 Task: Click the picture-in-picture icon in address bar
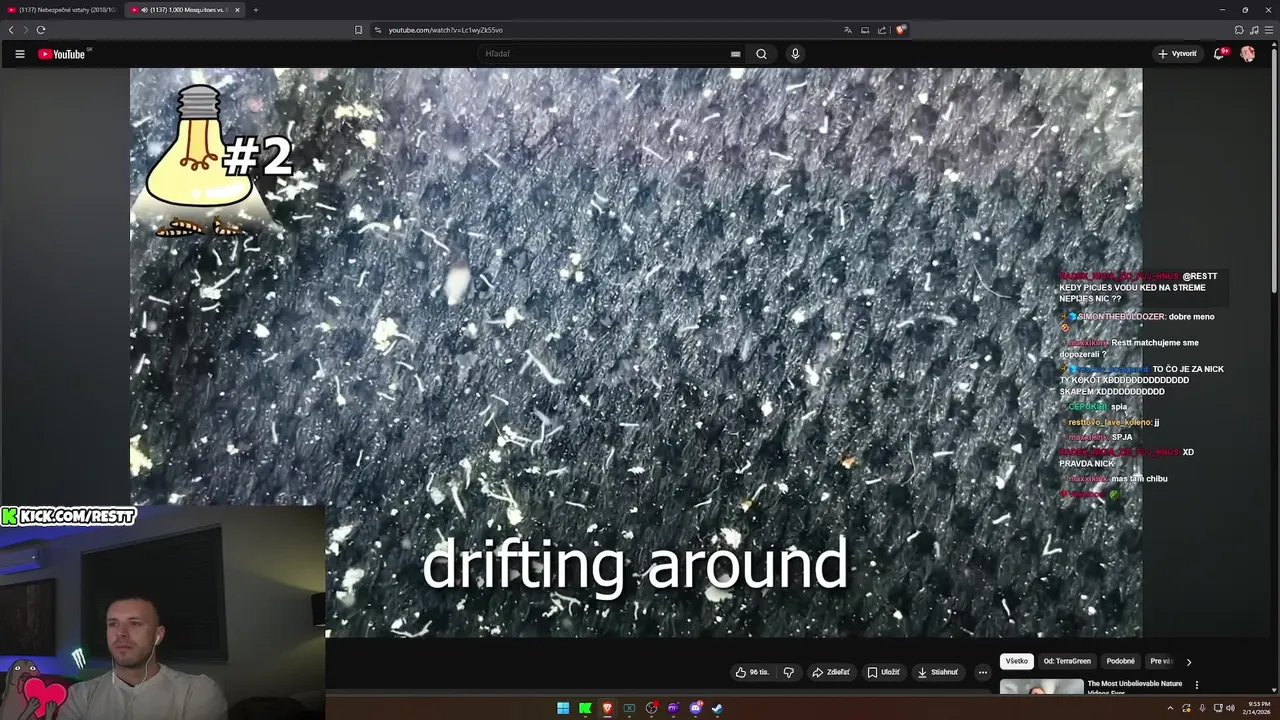(865, 30)
